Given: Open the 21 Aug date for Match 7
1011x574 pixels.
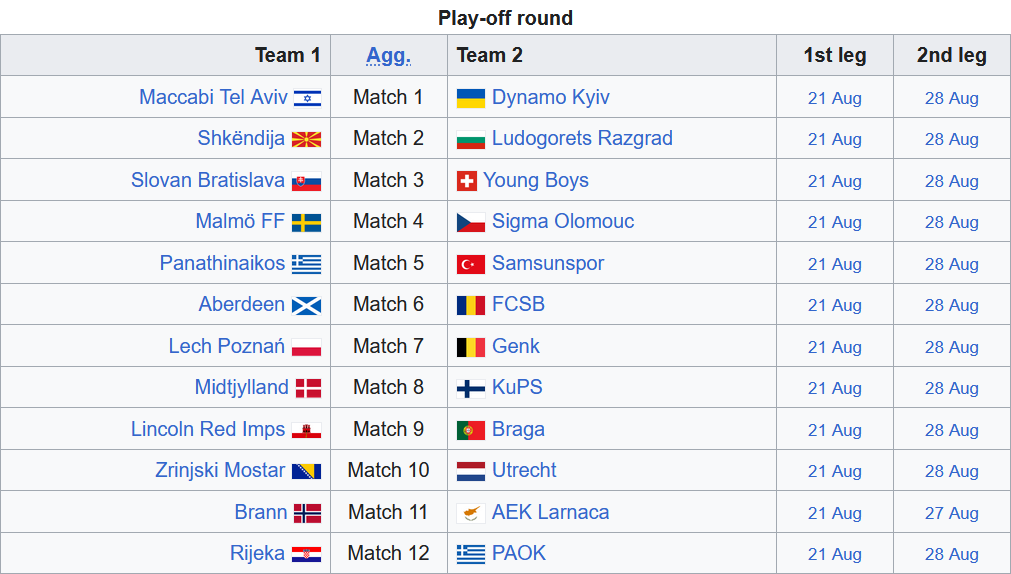Looking at the screenshot, I should 834,348.
